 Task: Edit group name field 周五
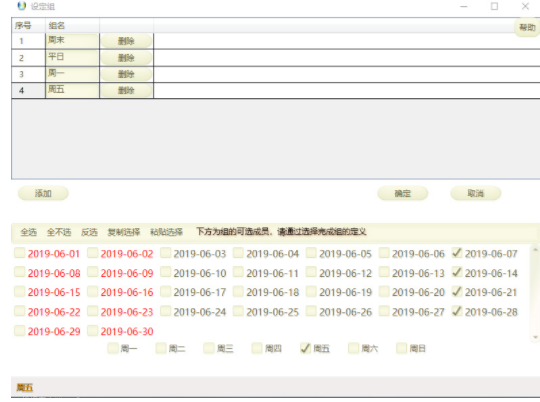point(72,90)
